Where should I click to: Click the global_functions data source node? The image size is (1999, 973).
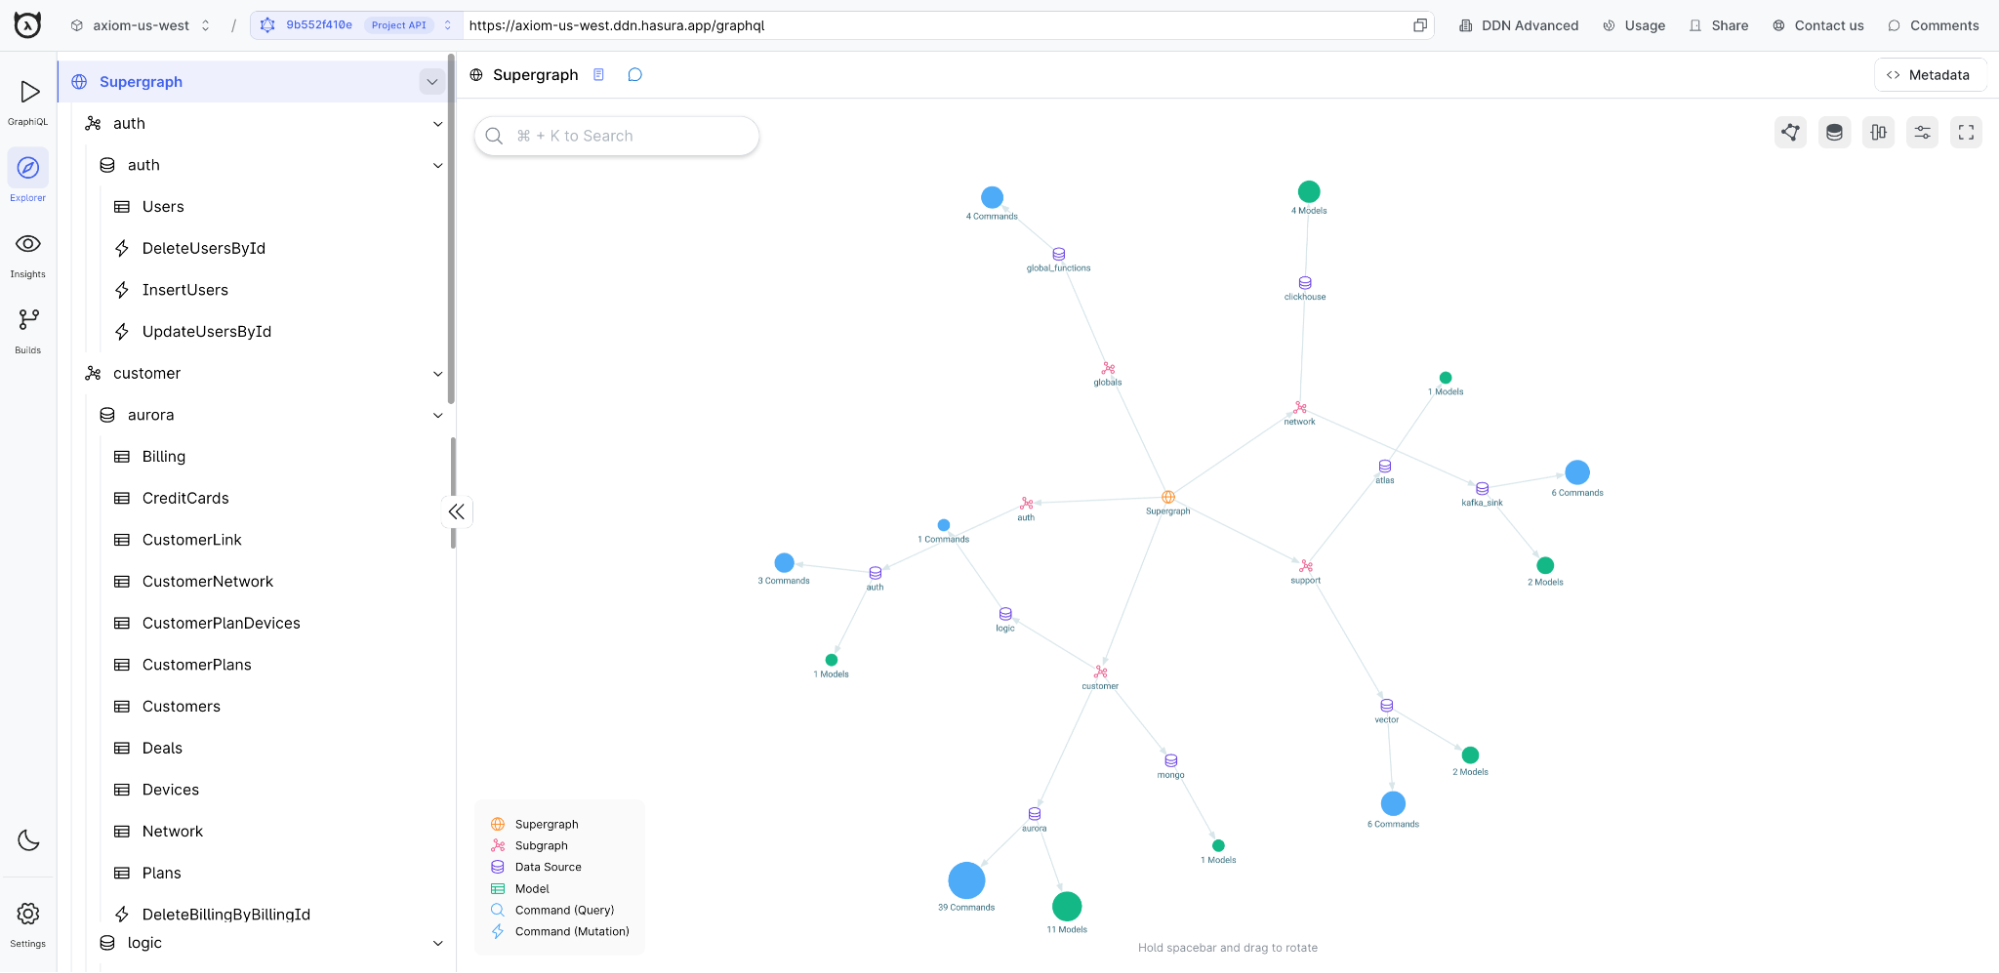(1059, 255)
